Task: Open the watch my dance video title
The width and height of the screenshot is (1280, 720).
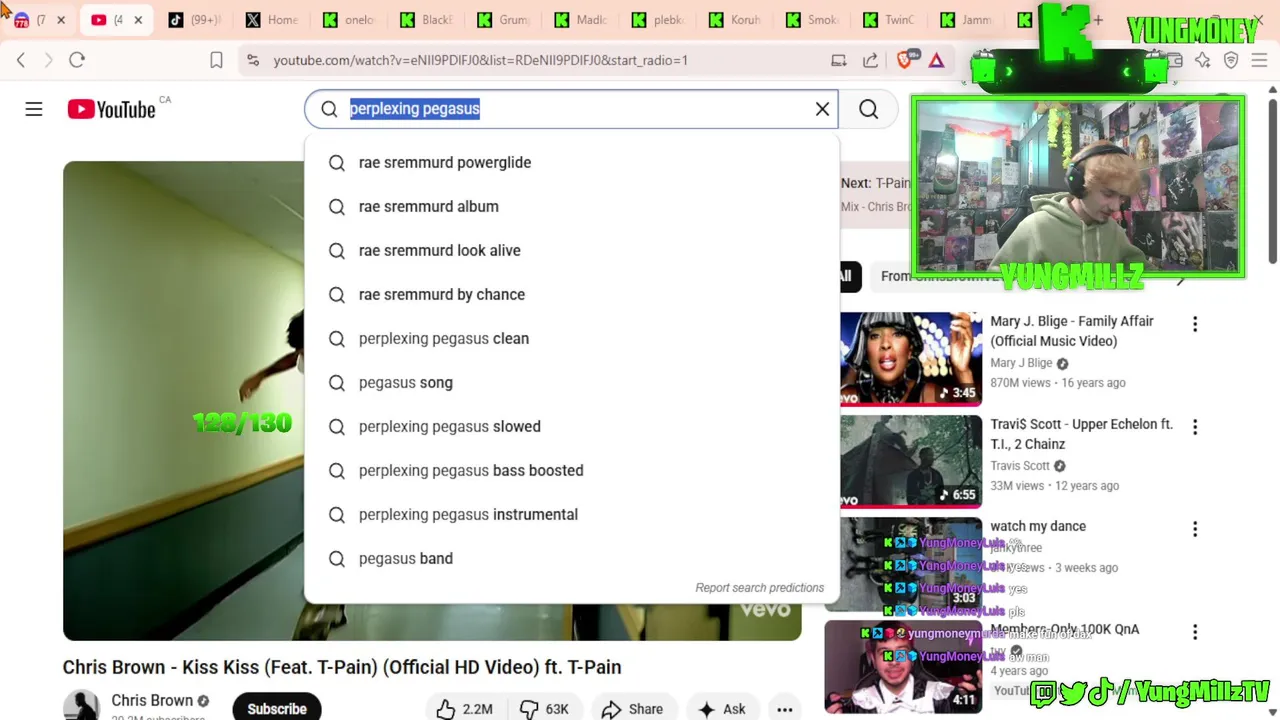Action: pyautogui.click(x=1038, y=526)
